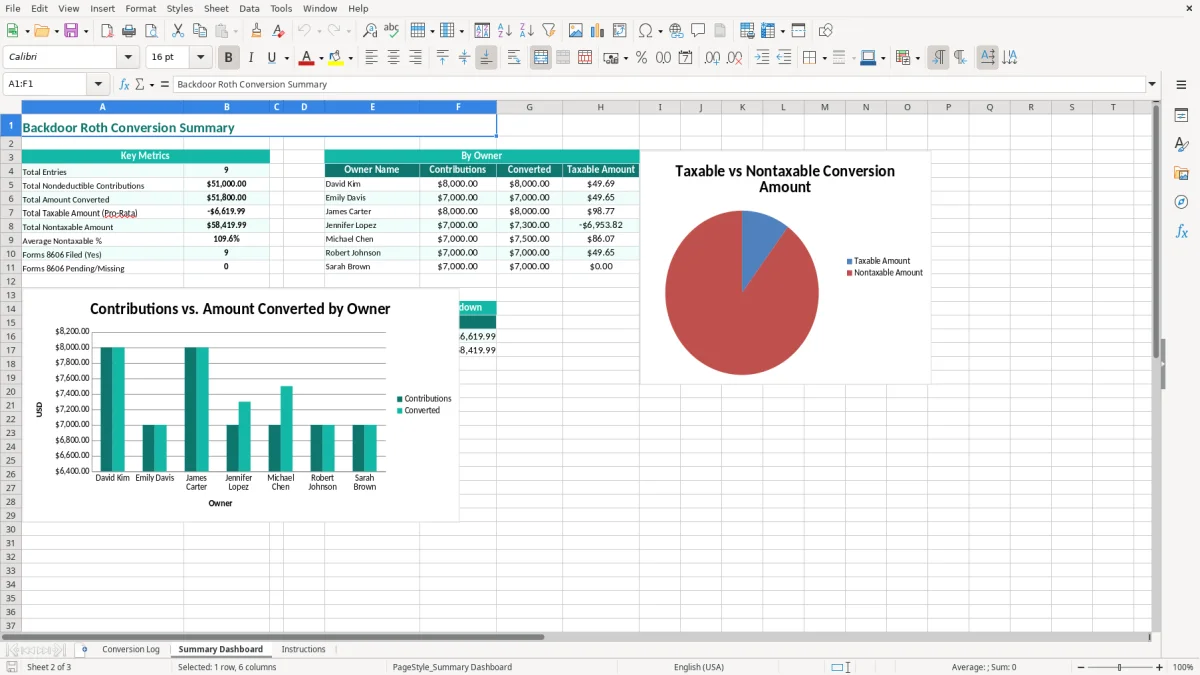The image size is (1200, 675).
Task: Run the Spelling check icon
Action: tap(392, 31)
